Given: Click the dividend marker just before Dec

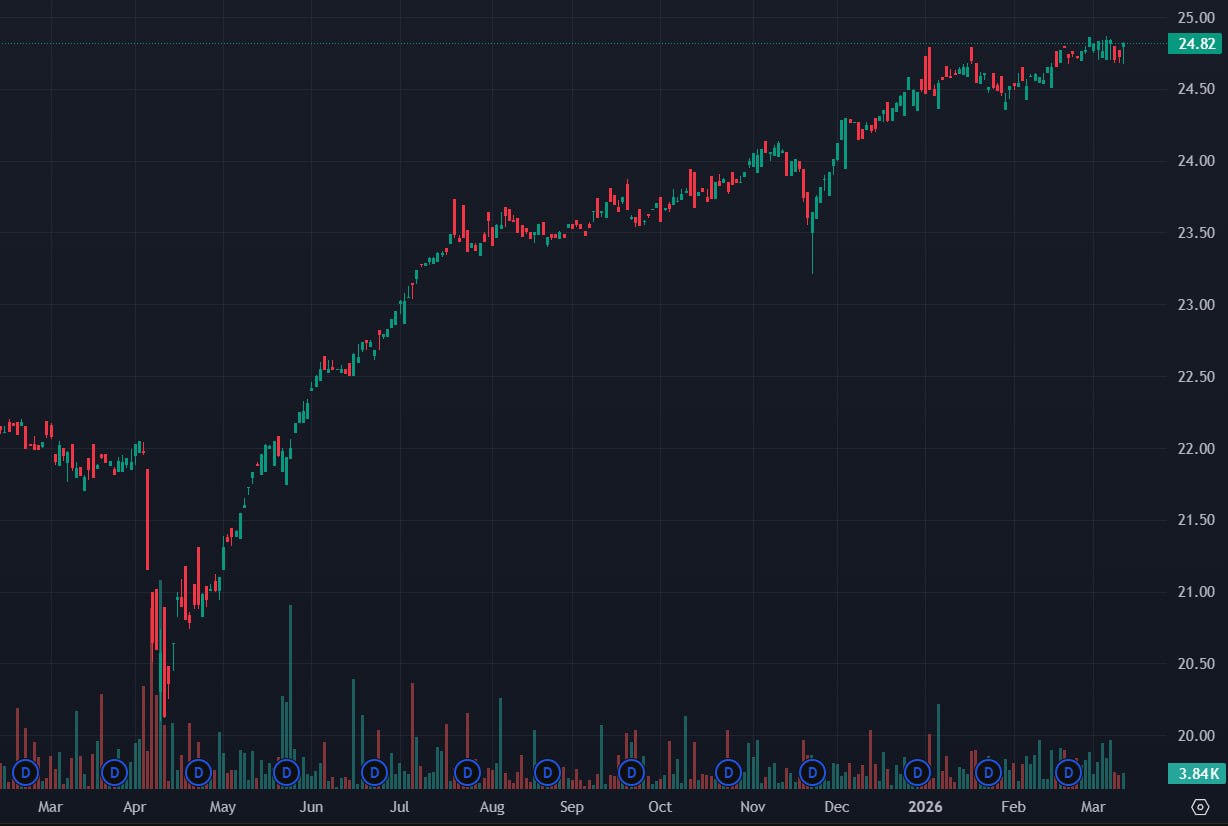Looking at the screenshot, I should pyautogui.click(x=813, y=772).
